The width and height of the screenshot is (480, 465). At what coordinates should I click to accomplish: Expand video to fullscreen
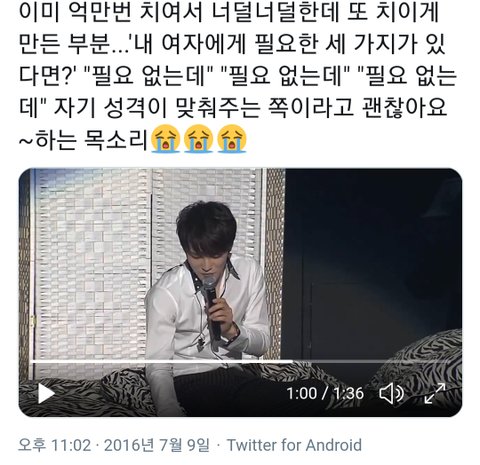tap(435, 393)
